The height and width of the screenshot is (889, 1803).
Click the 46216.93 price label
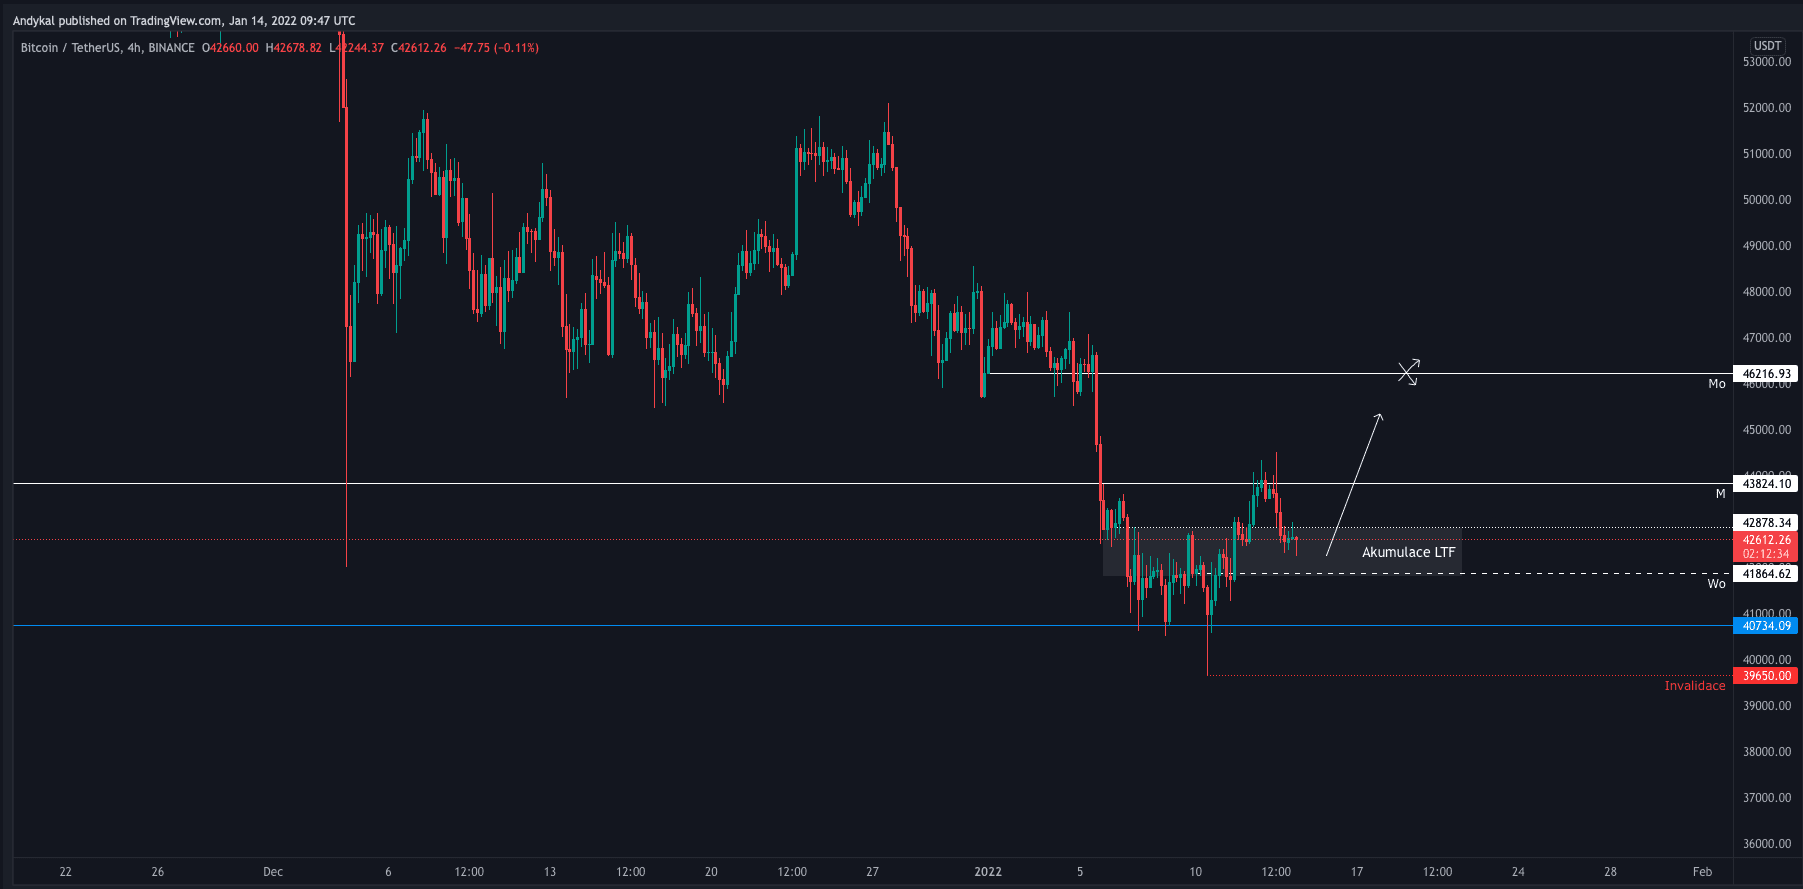pyautogui.click(x=1766, y=374)
